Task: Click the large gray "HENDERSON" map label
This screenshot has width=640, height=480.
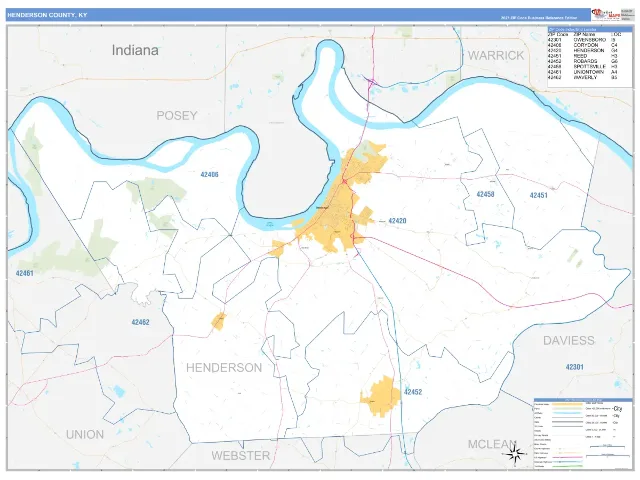Action: [224, 368]
